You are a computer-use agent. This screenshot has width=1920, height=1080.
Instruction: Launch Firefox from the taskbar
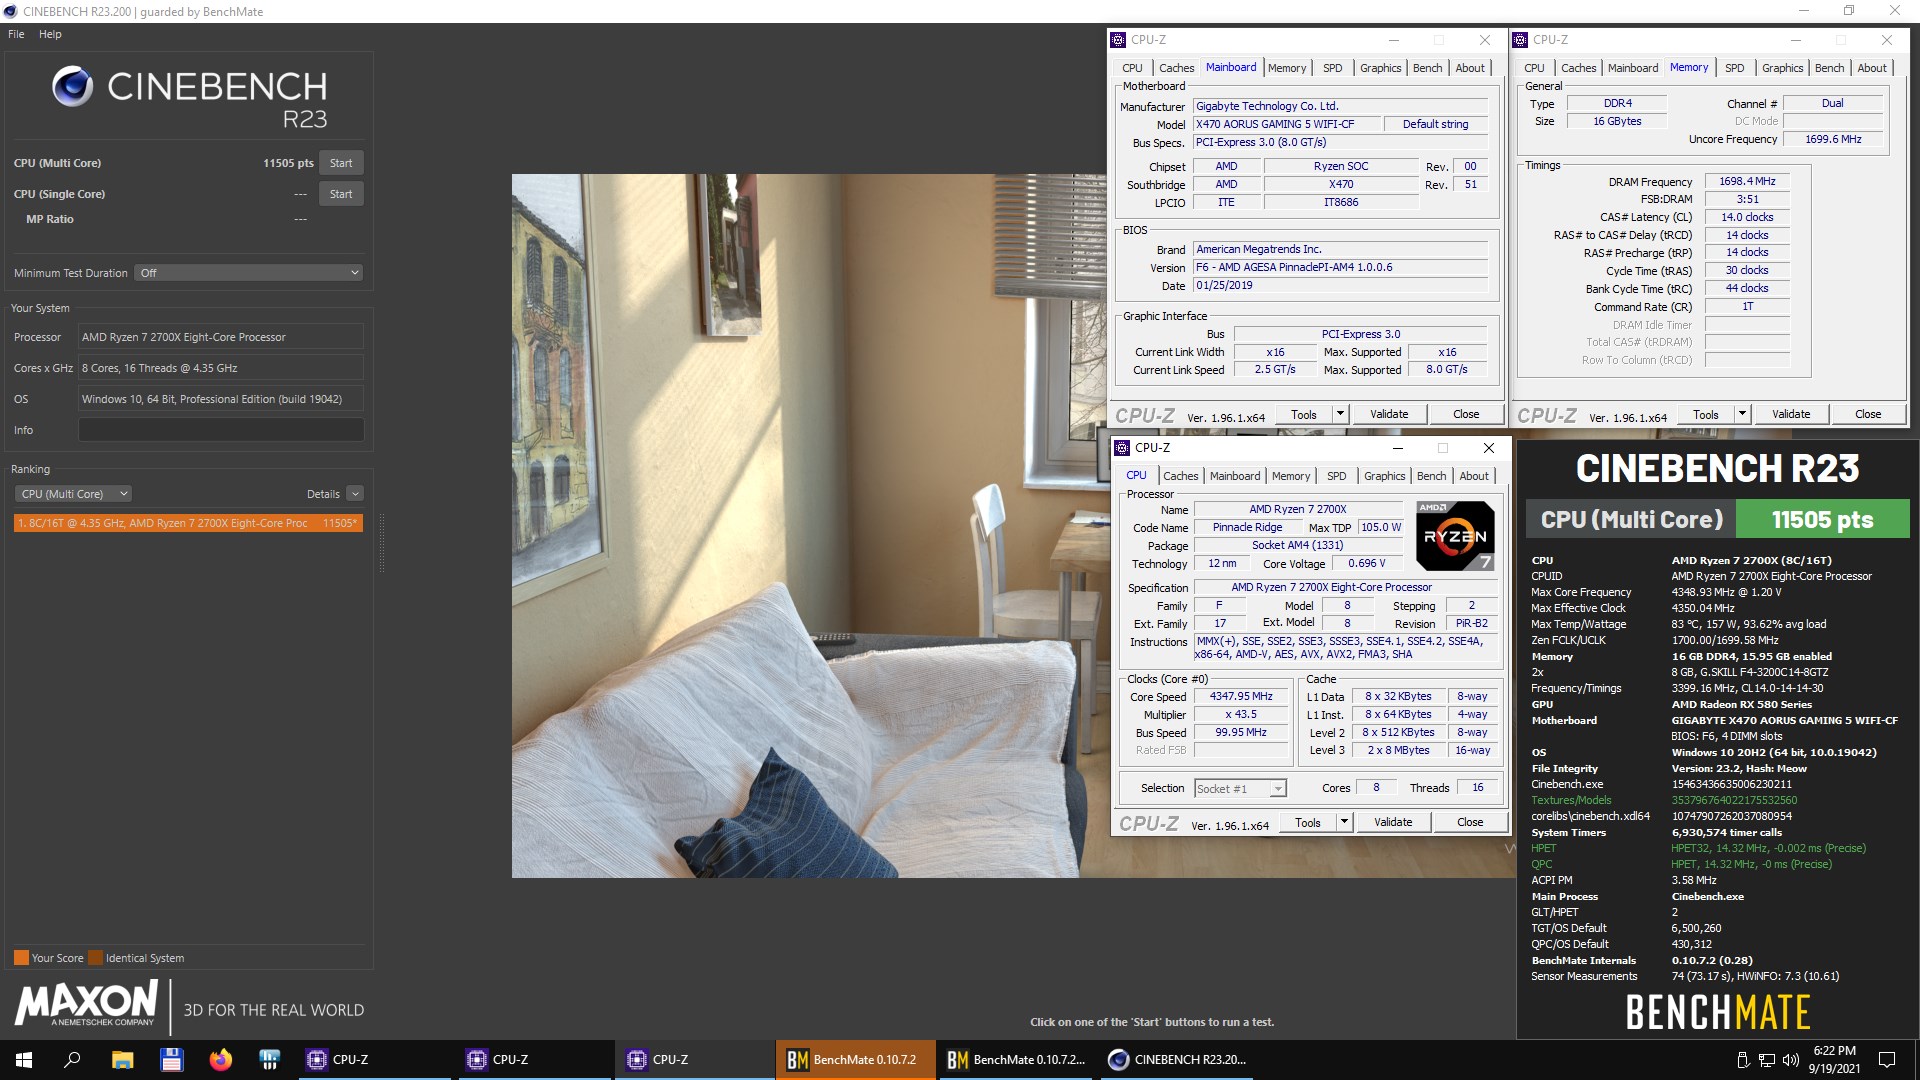[x=220, y=1059]
